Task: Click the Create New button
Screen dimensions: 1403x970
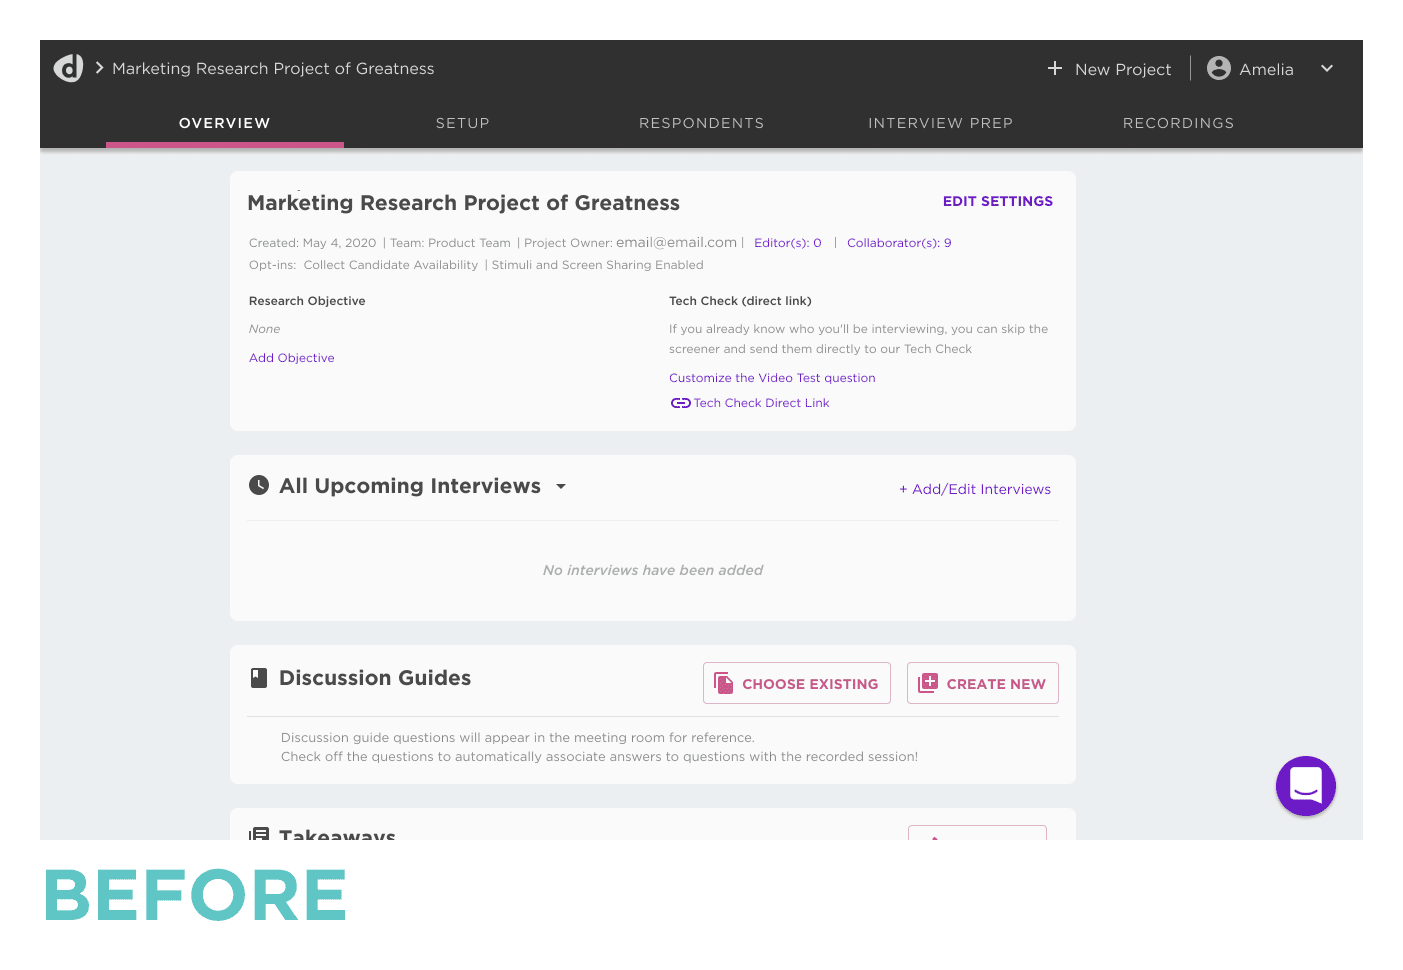Action: (x=982, y=683)
